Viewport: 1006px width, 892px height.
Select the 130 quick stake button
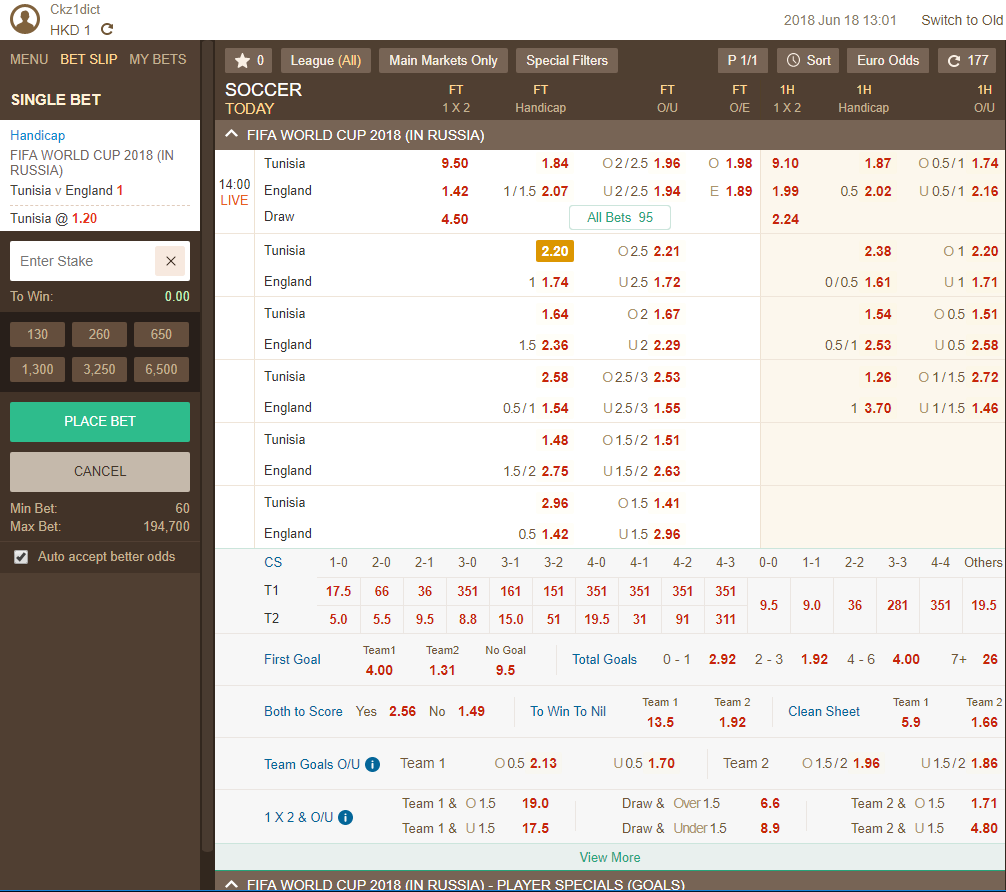click(37, 334)
